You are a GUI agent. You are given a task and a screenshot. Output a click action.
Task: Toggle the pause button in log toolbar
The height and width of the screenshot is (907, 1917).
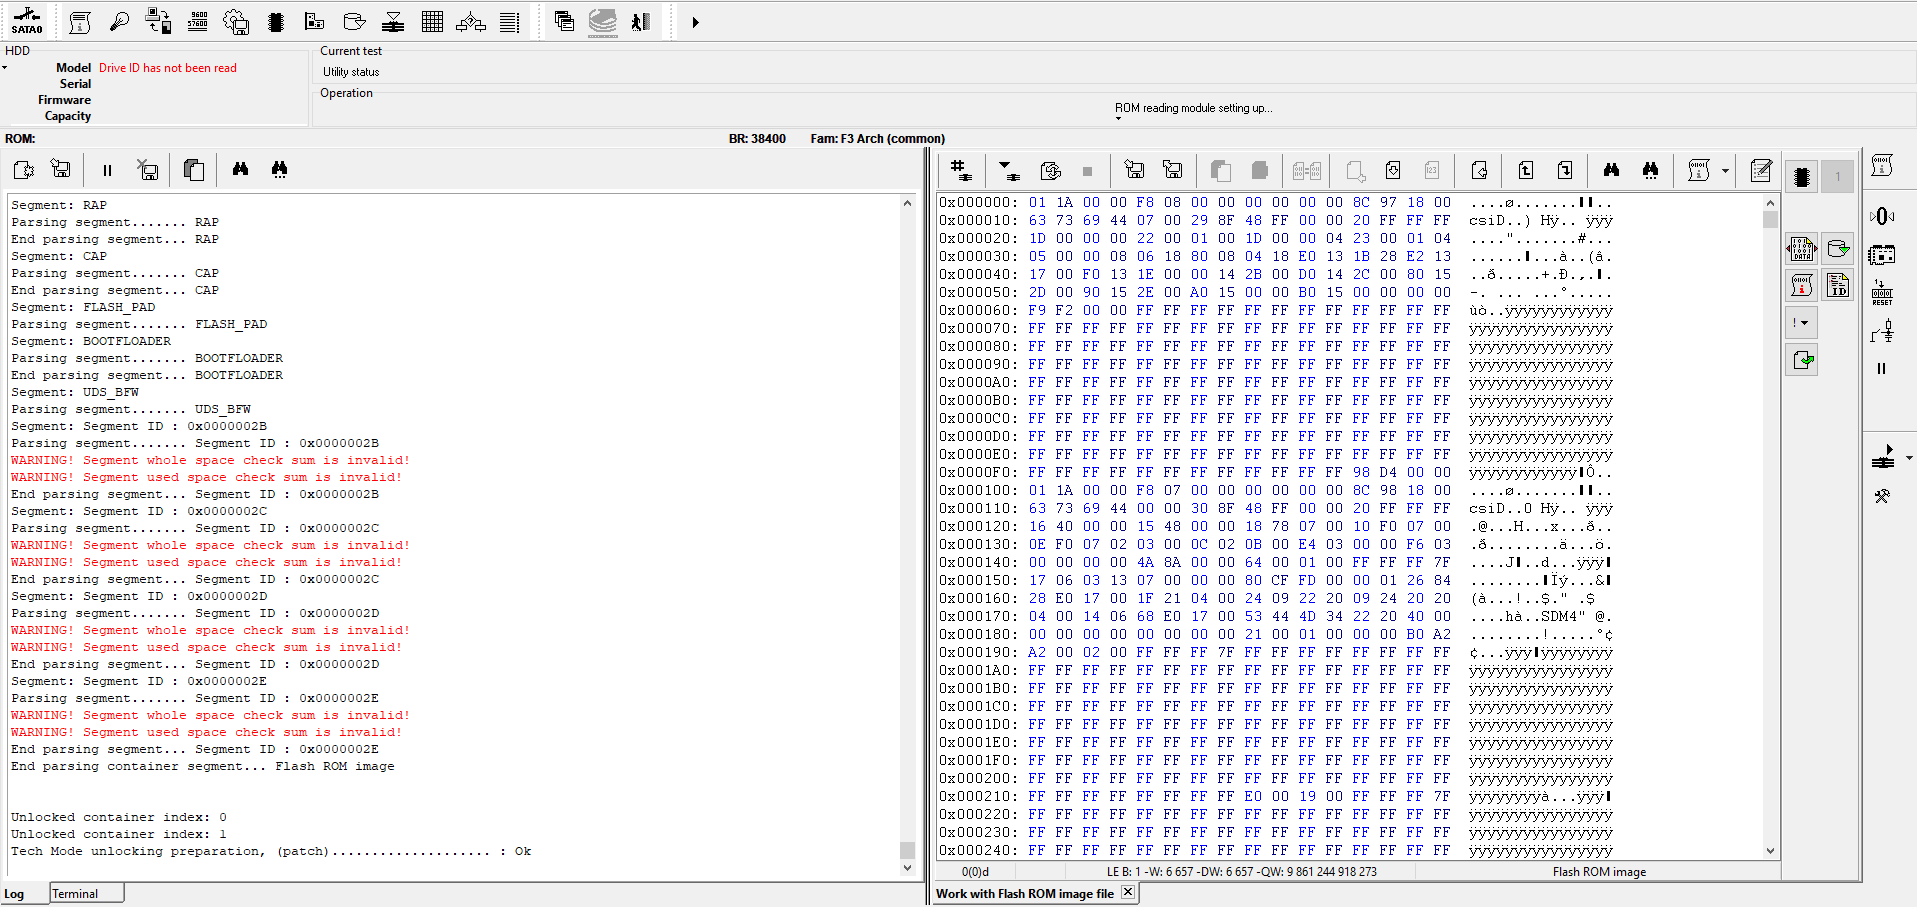click(107, 170)
